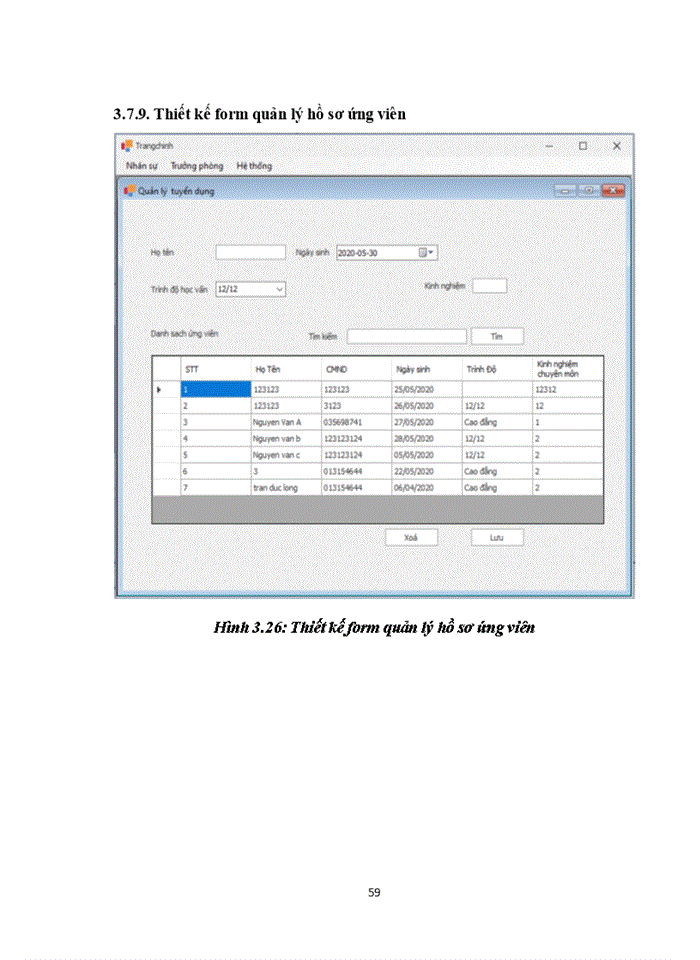Click date cell 27/05/2020
The width and height of the screenshot is (700, 960).
(x=427, y=422)
